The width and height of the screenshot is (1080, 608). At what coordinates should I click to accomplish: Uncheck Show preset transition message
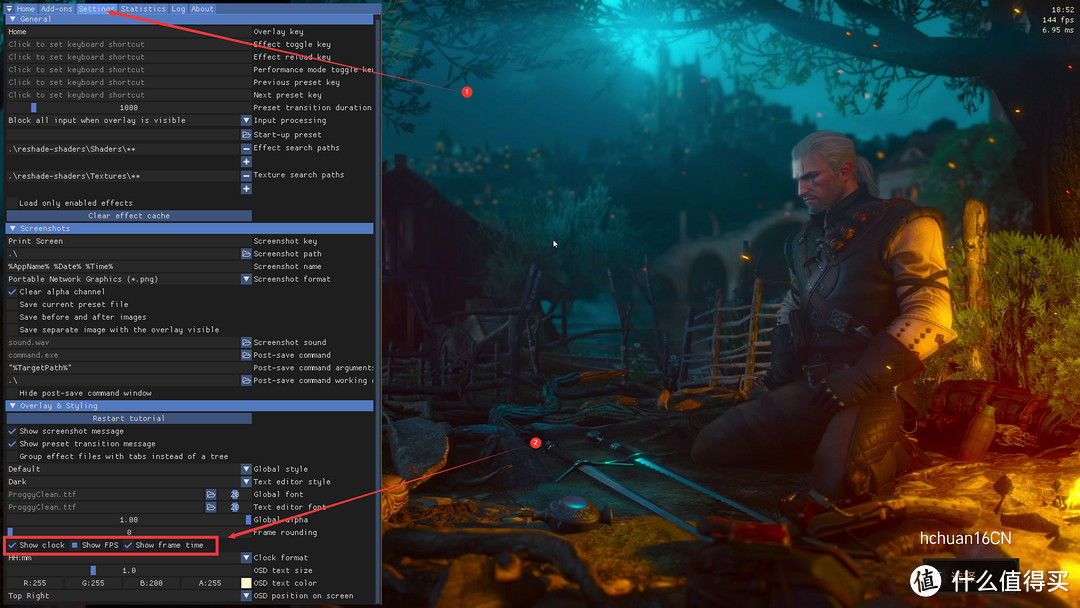(12, 444)
